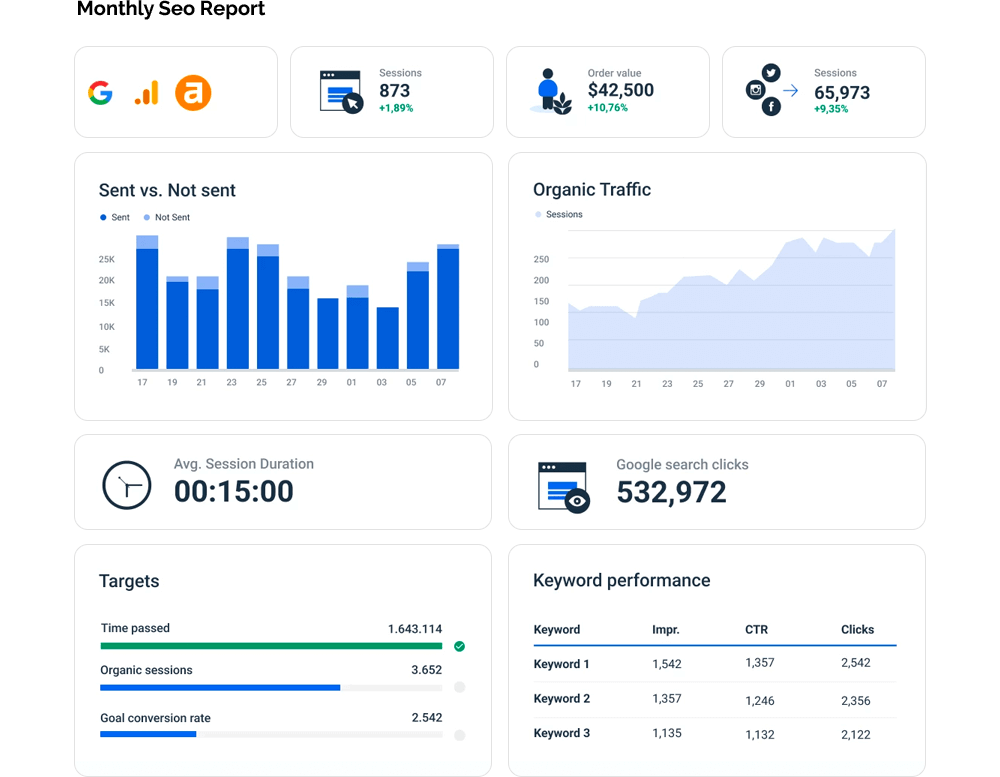The width and height of the screenshot is (1000, 777).
Task: Click the grey status dot beside Goal conversion rate
Action: [x=459, y=735]
